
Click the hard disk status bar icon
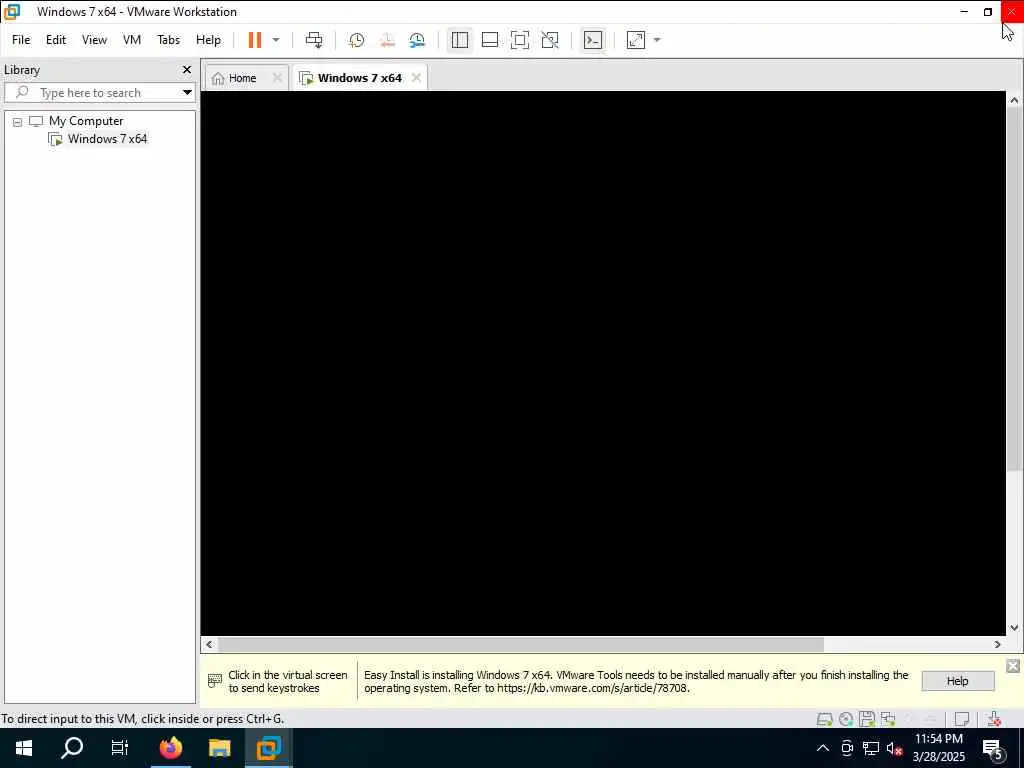coord(825,719)
